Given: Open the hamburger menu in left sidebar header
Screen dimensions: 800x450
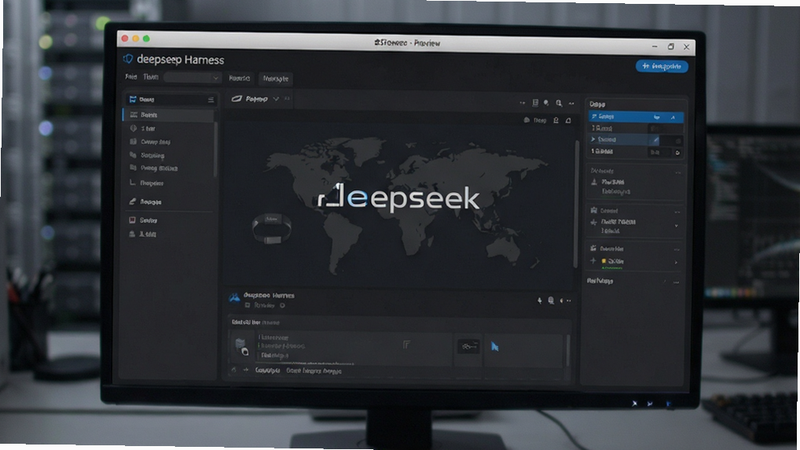Looking at the screenshot, I should coord(211,100).
